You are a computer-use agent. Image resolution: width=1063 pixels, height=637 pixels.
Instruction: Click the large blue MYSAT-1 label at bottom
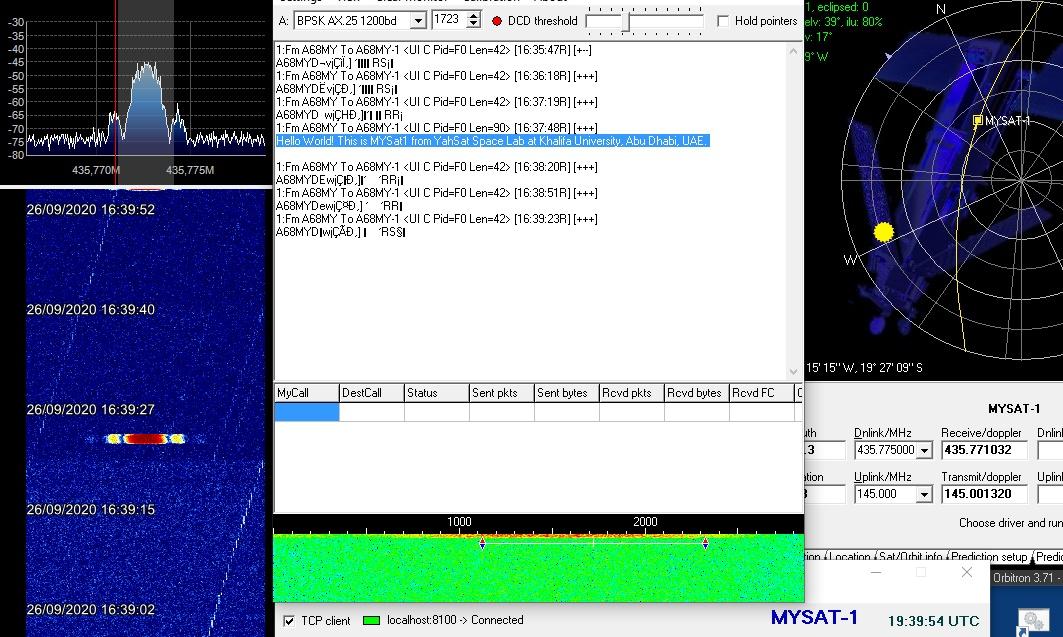[814, 617]
